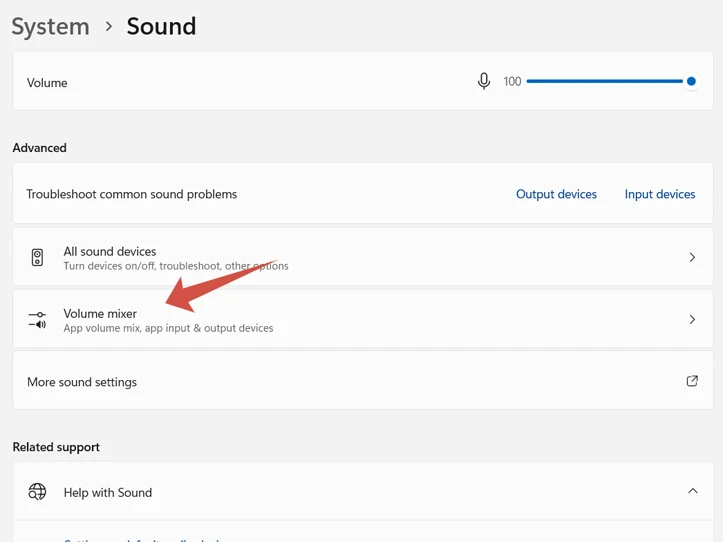Select the All sound devices title
This screenshot has width=723, height=542.
pos(110,251)
